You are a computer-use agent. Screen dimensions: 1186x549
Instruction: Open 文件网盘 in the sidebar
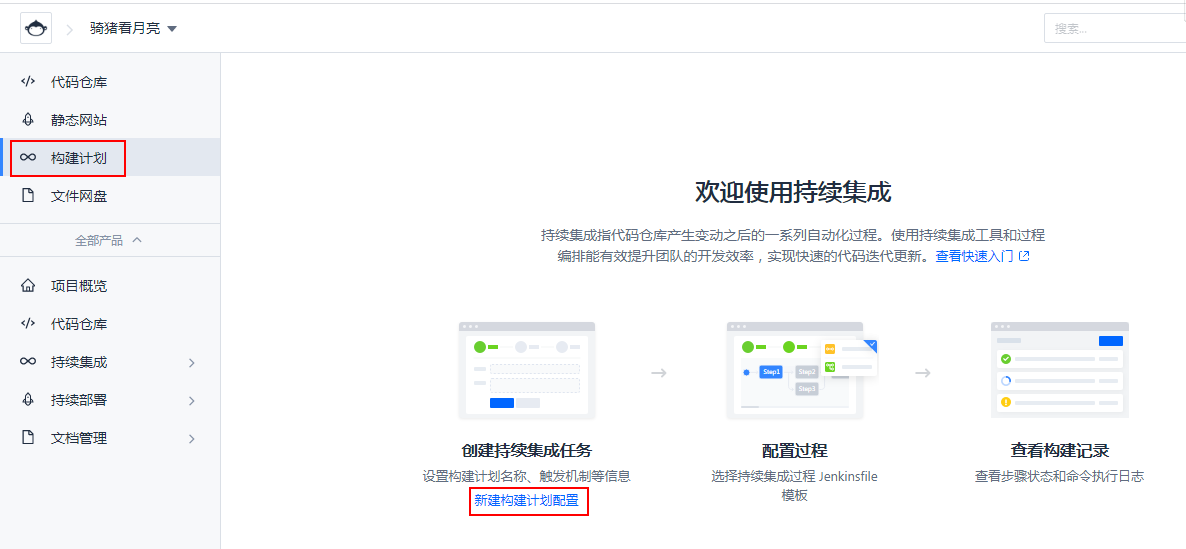110,196
